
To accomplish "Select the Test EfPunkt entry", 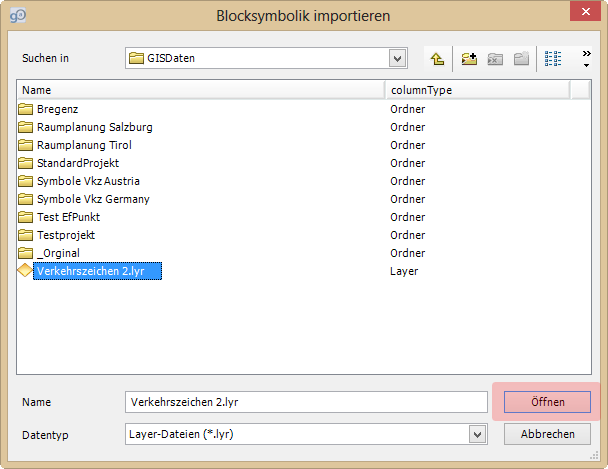I will (68, 217).
